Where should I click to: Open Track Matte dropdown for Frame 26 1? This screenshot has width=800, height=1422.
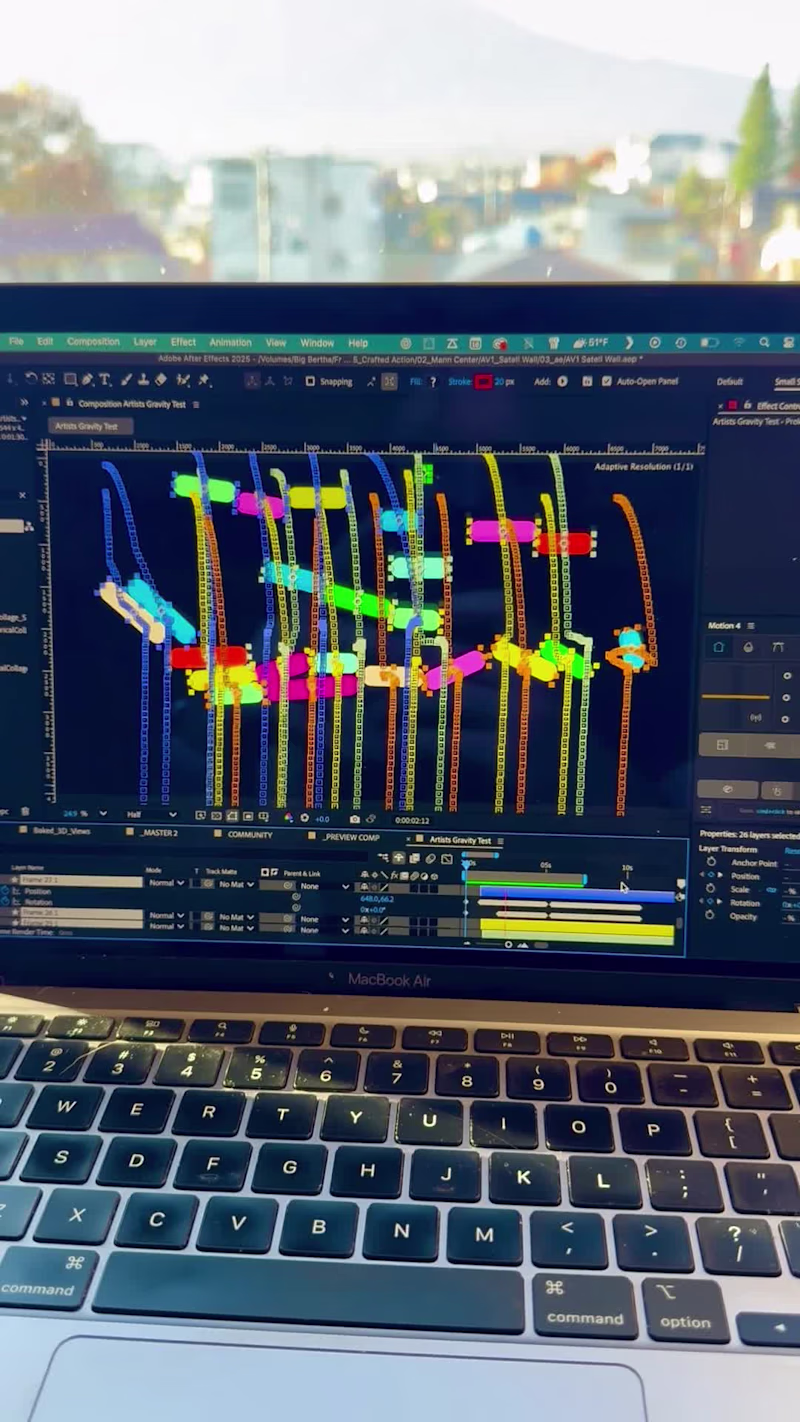click(x=238, y=917)
